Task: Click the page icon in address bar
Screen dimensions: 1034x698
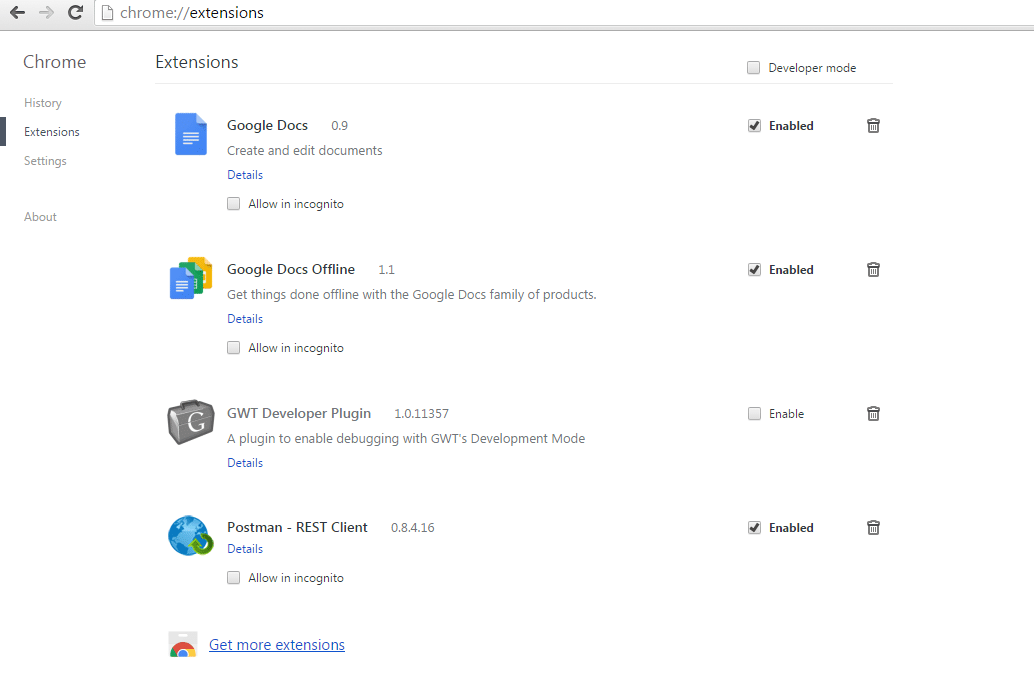Action: pyautogui.click(x=107, y=13)
